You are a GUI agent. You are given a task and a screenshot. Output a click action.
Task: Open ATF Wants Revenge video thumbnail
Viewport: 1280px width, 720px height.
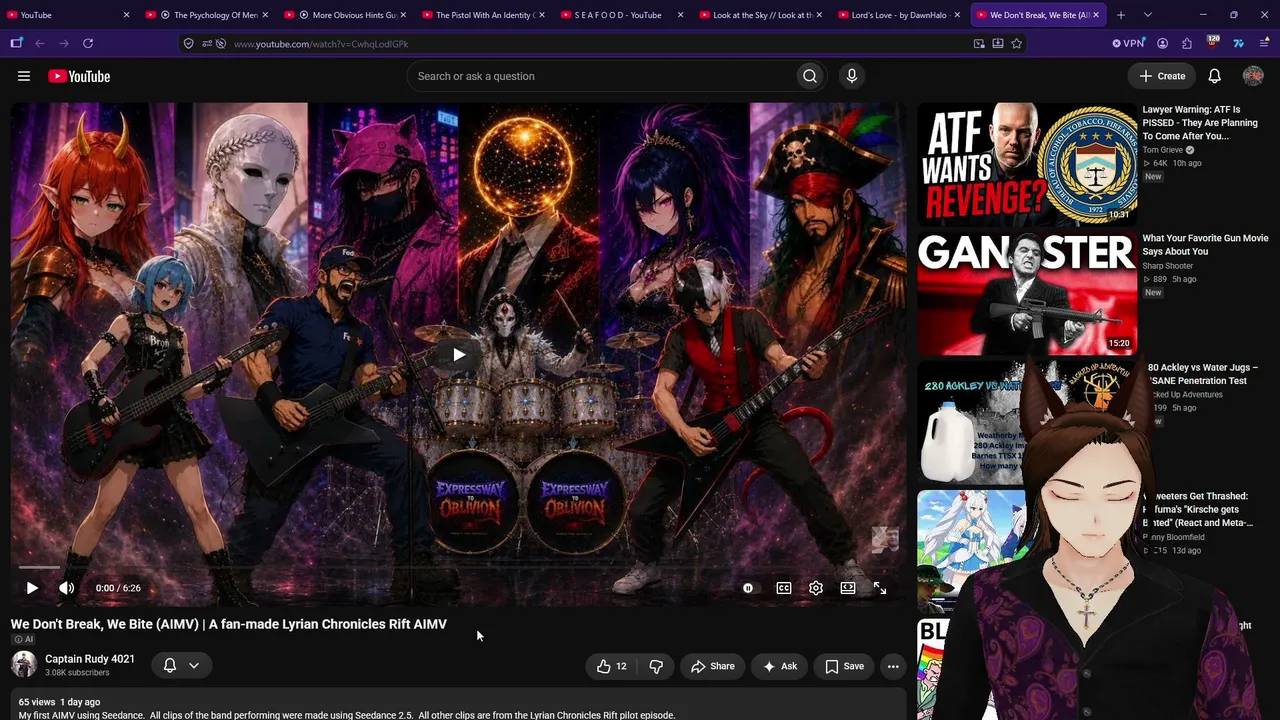click(x=1027, y=164)
